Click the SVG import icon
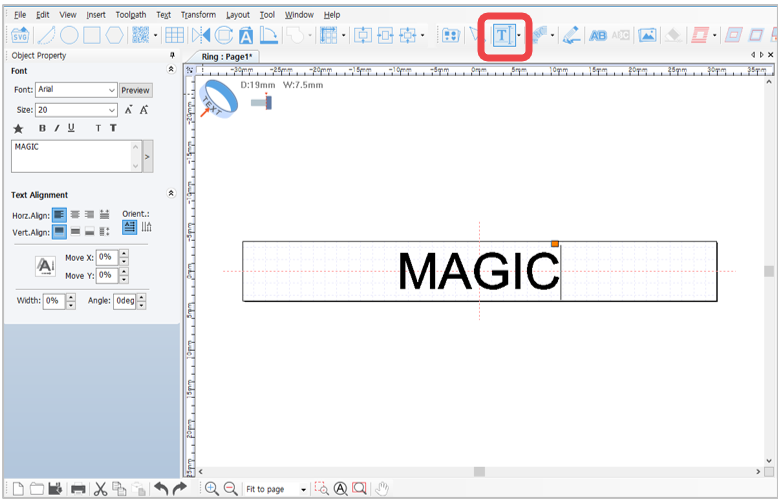Image resolution: width=778 pixels, height=501 pixels. (x=20, y=35)
